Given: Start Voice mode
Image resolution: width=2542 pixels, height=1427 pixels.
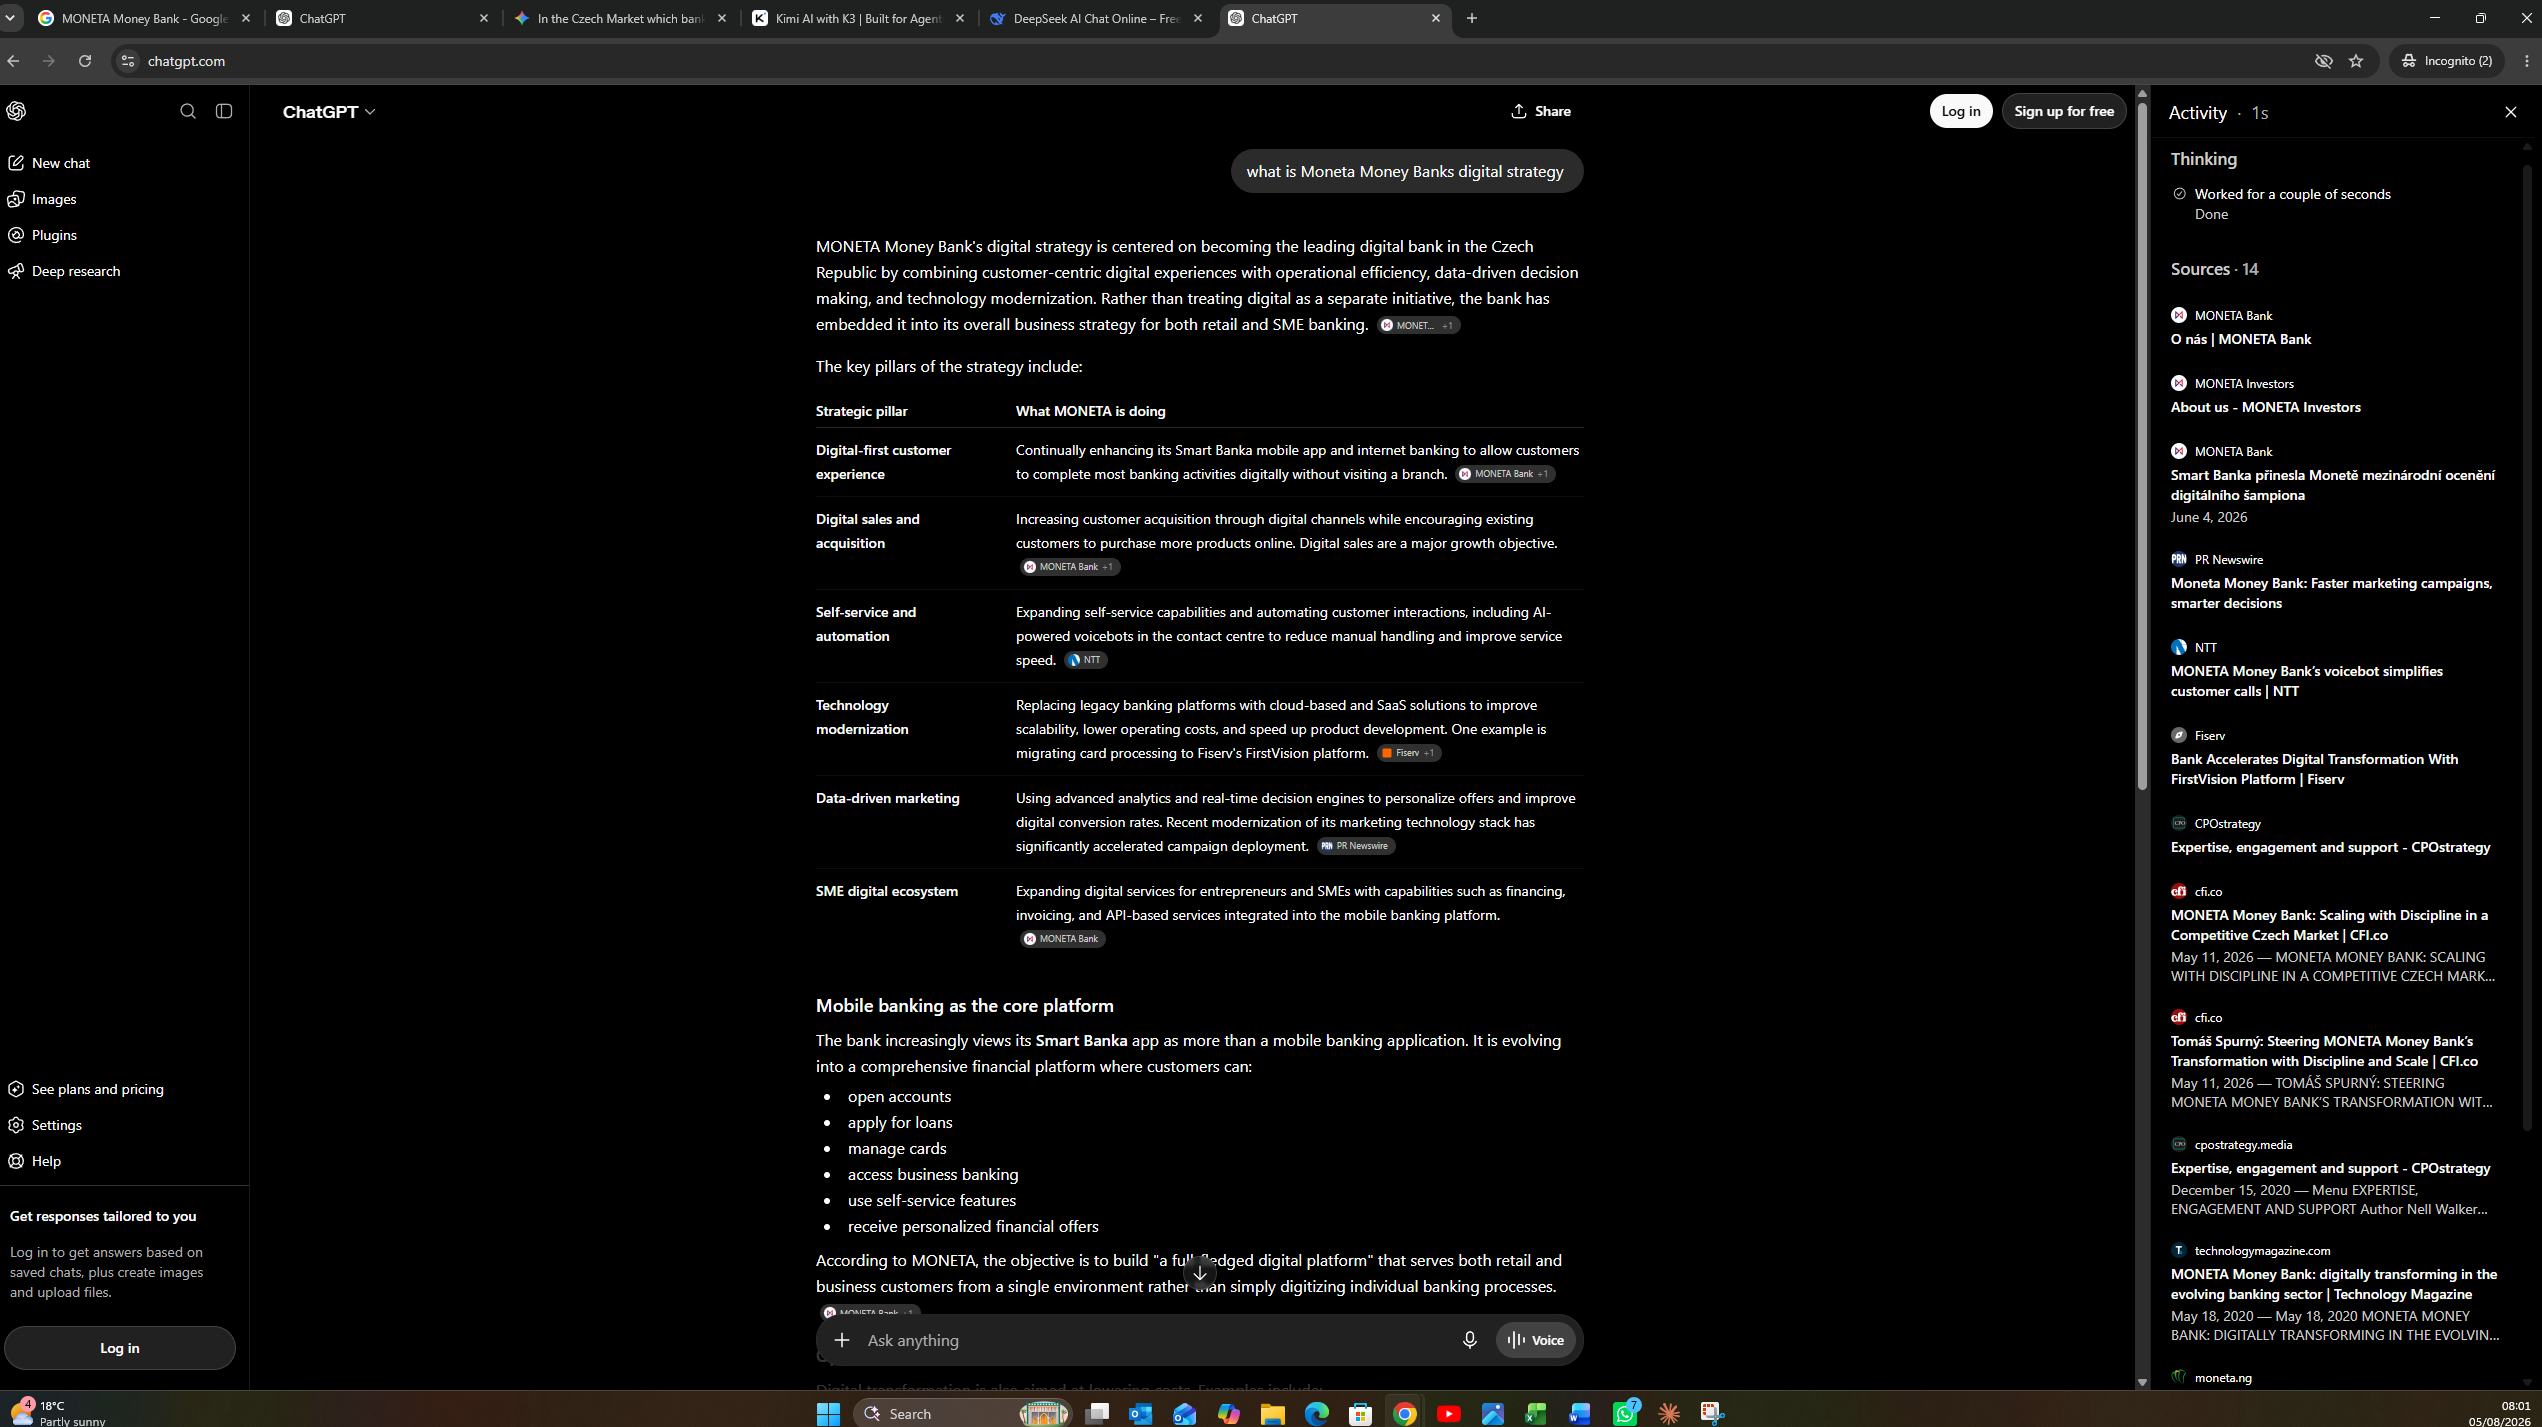Looking at the screenshot, I should (x=1536, y=1340).
